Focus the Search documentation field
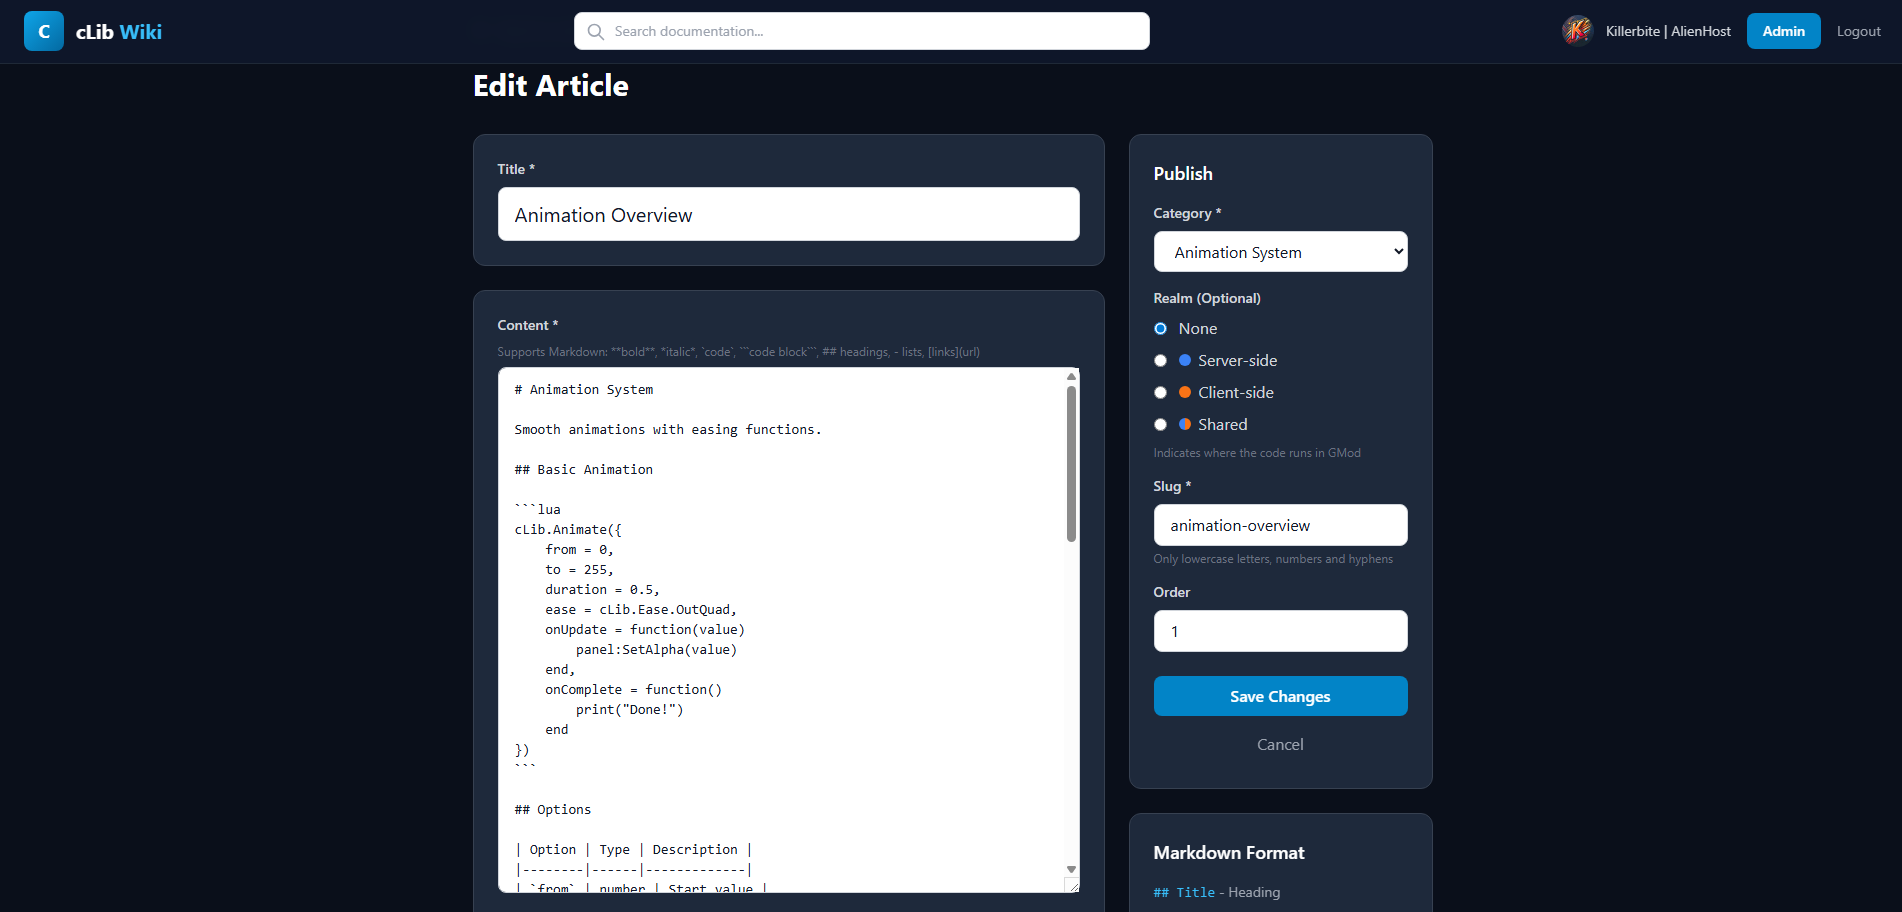This screenshot has height=912, width=1902. click(x=861, y=31)
